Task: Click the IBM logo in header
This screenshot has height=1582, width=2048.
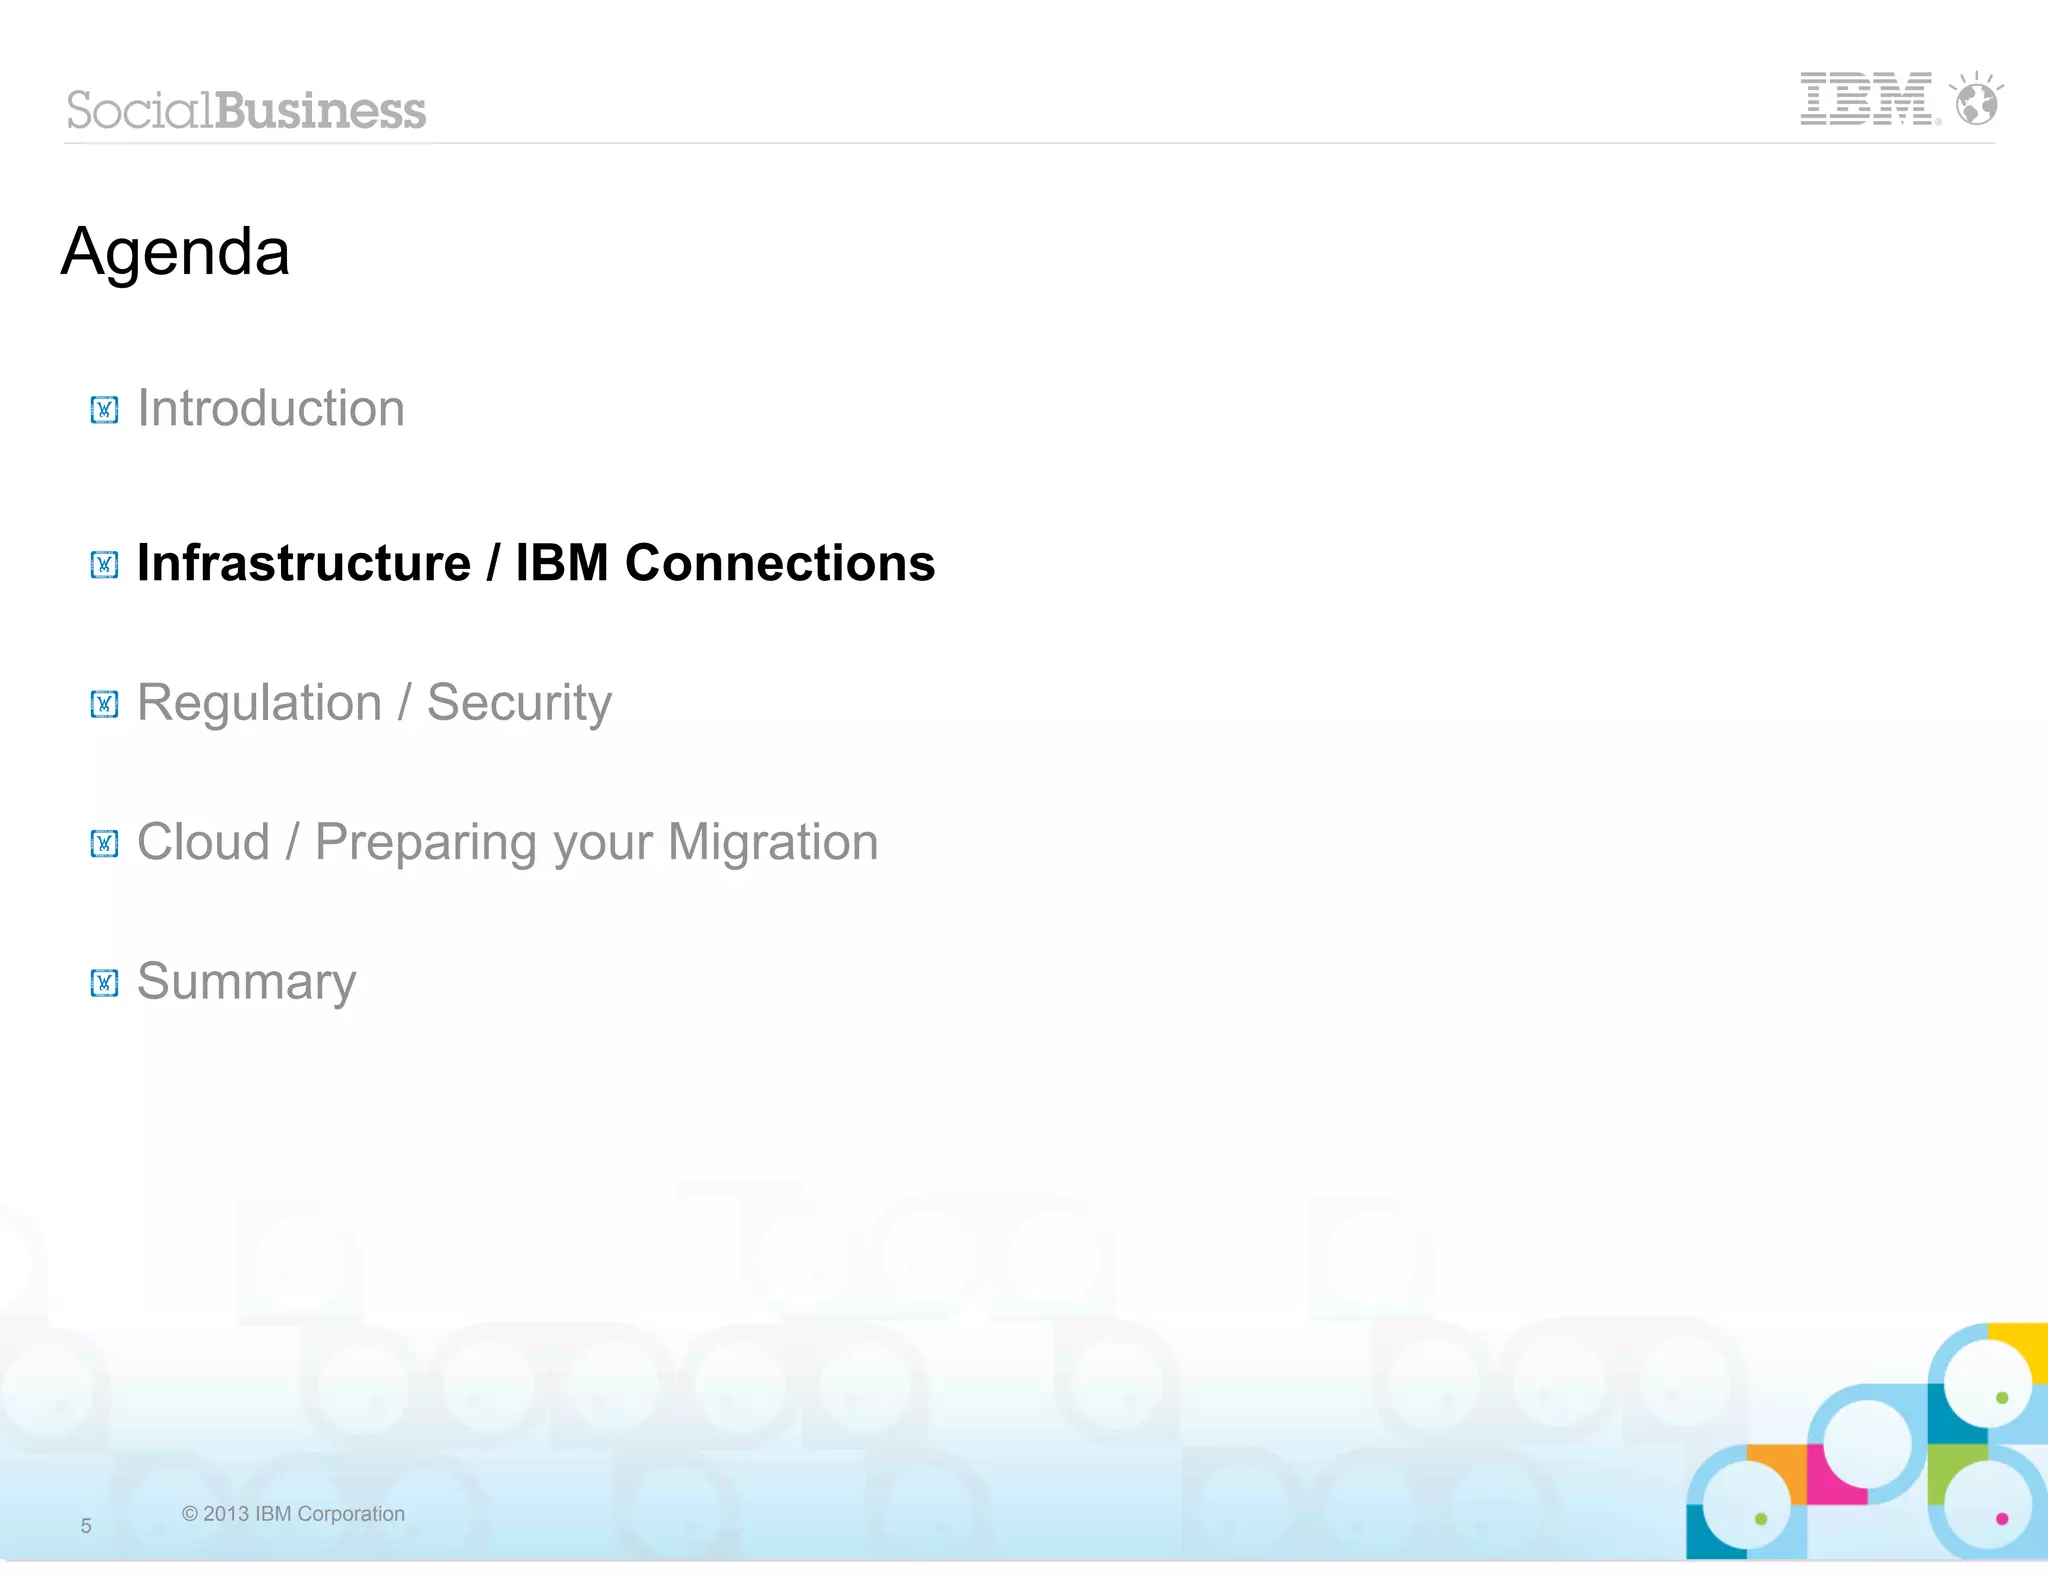Action: [x=1869, y=98]
